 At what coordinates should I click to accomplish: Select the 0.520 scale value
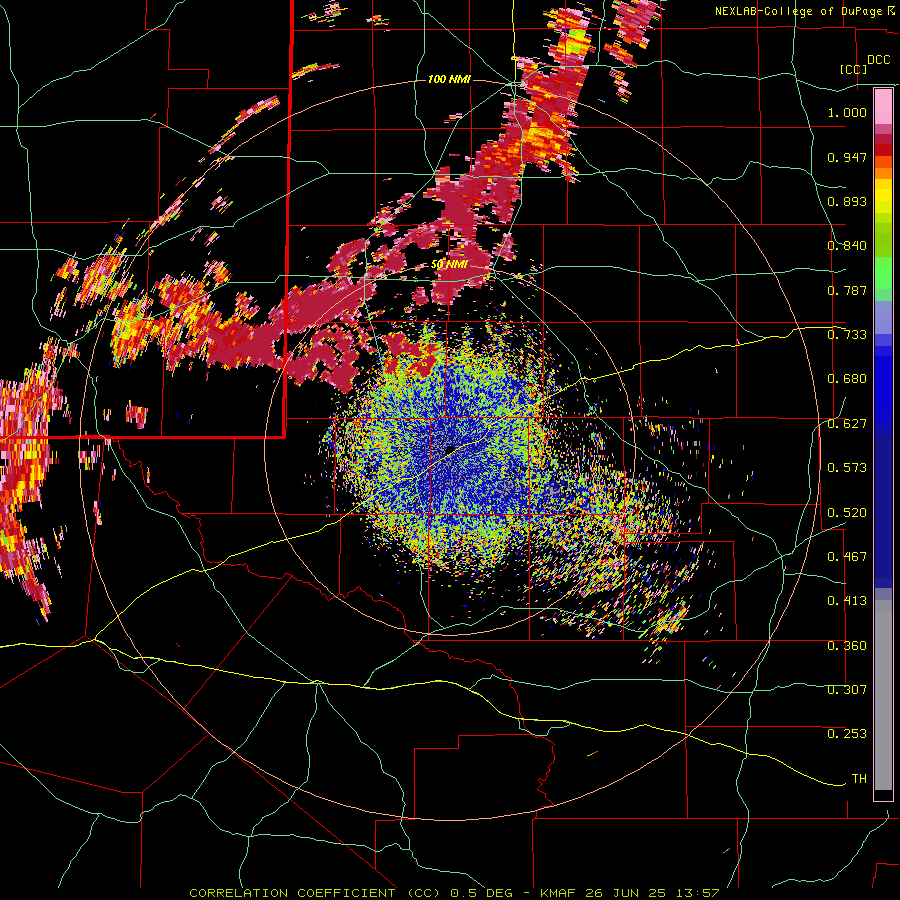[x=847, y=513]
